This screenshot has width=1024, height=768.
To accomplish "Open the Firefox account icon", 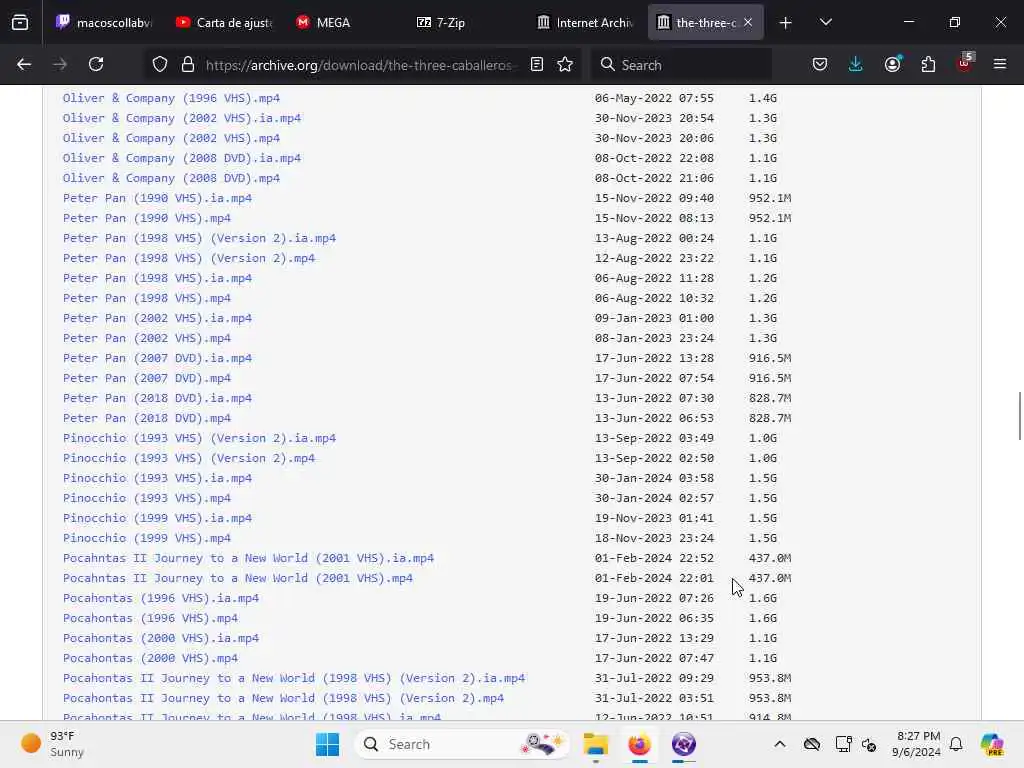I will 892,65.
